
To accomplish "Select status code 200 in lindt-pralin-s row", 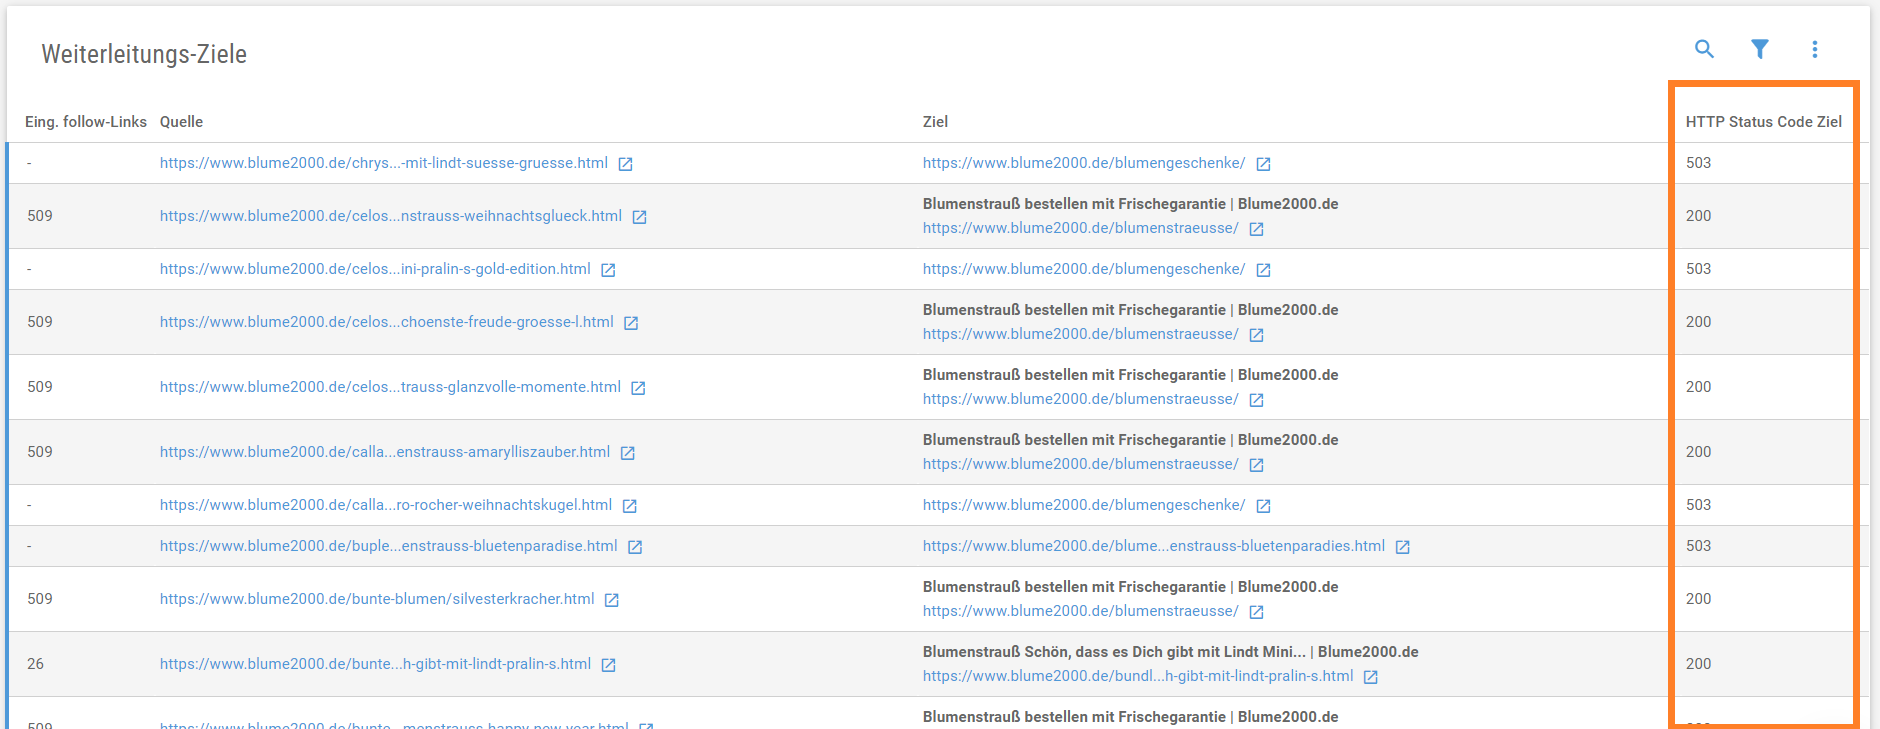I will (x=1698, y=664).
